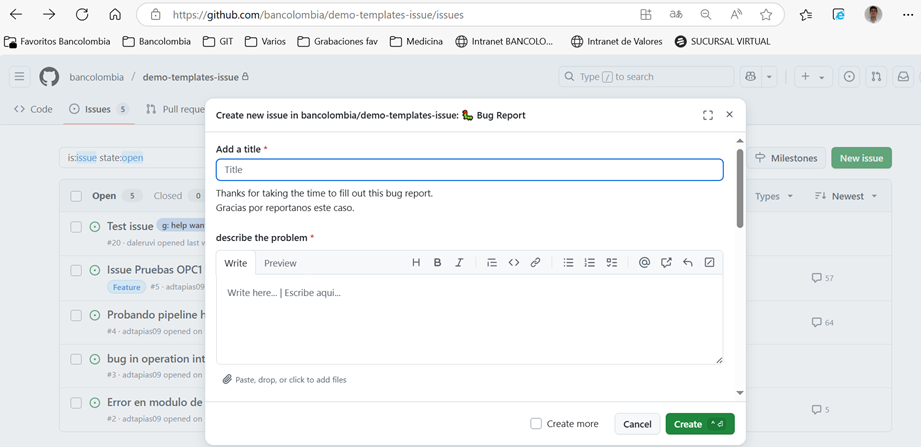This screenshot has height=447, width=921.
Task: Enable the Create more checkbox
Action: point(536,424)
